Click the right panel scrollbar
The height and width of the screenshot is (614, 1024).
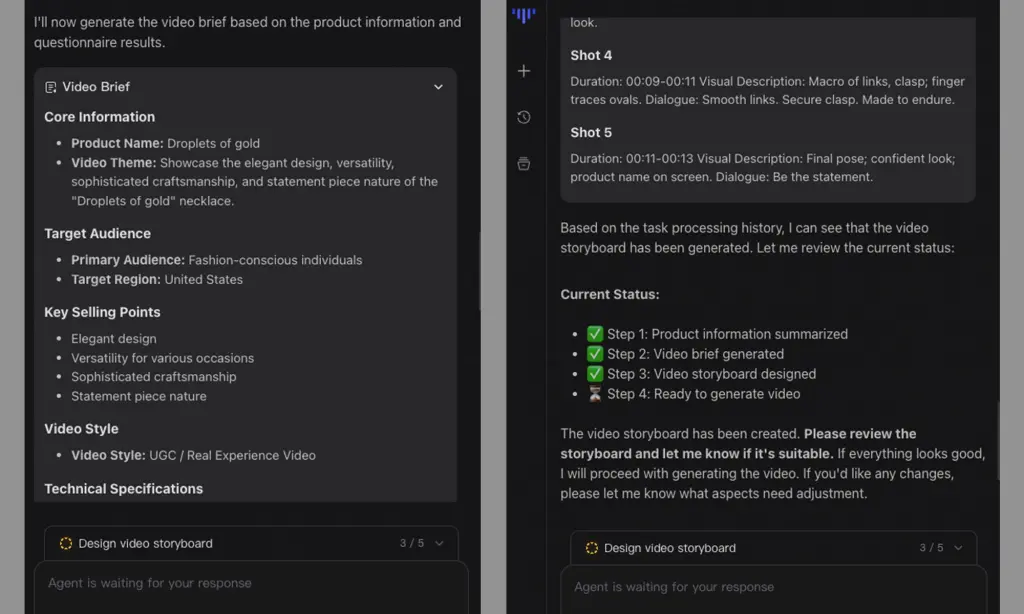click(x=998, y=441)
